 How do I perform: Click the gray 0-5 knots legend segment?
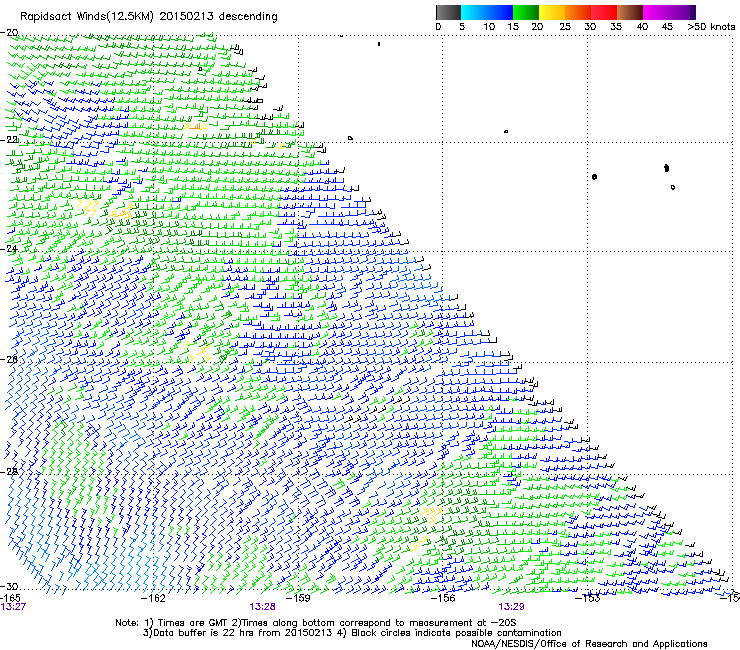(449, 13)
